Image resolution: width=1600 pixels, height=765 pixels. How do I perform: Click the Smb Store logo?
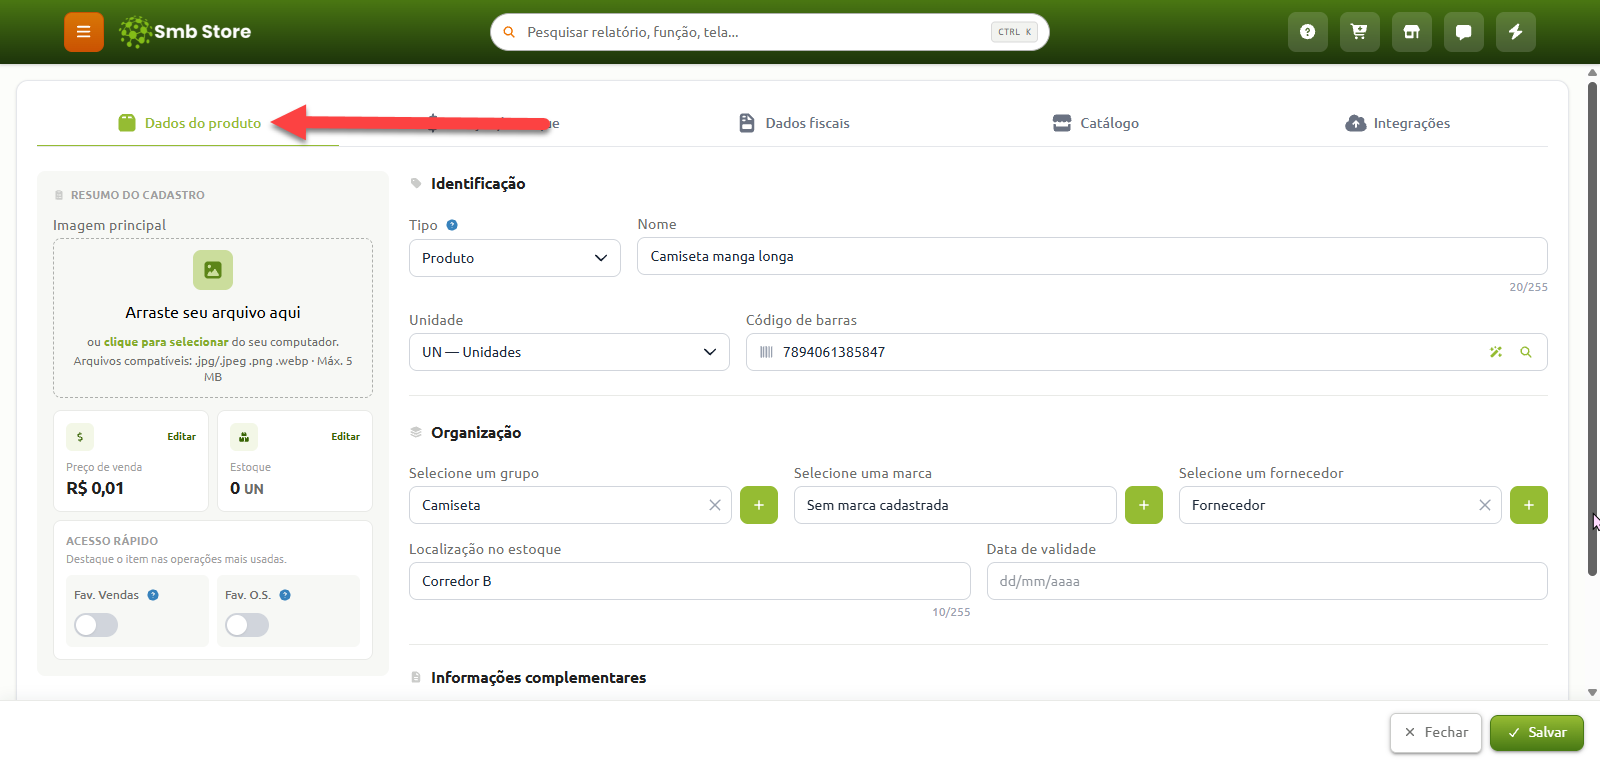(x=185, y=32)
